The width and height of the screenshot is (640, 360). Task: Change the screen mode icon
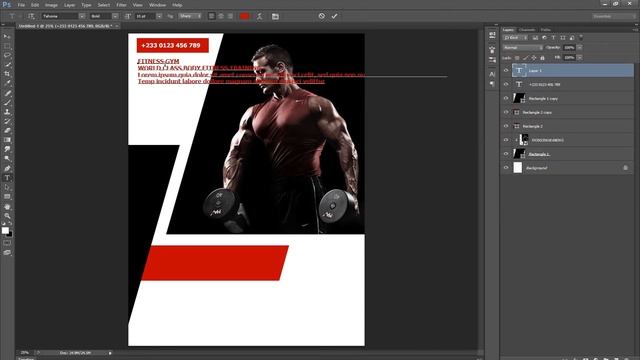(x=7, y=253)
